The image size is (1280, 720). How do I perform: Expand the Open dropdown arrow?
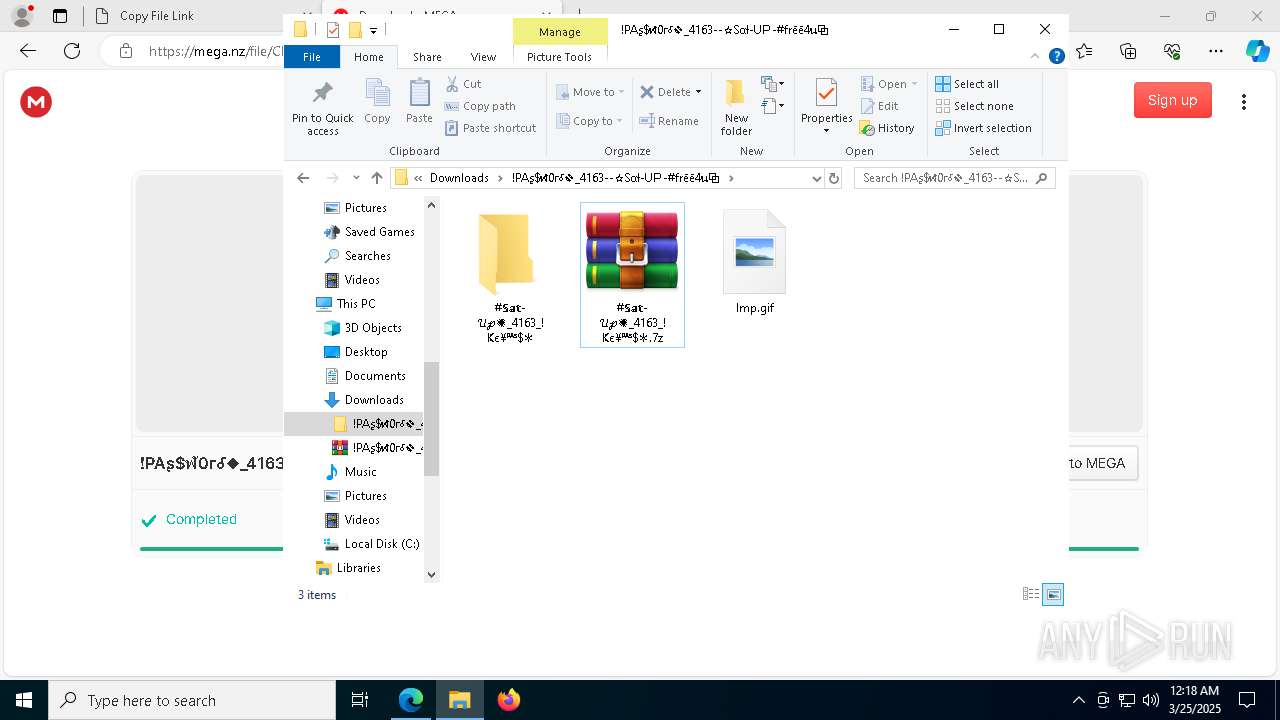point(914,84)
